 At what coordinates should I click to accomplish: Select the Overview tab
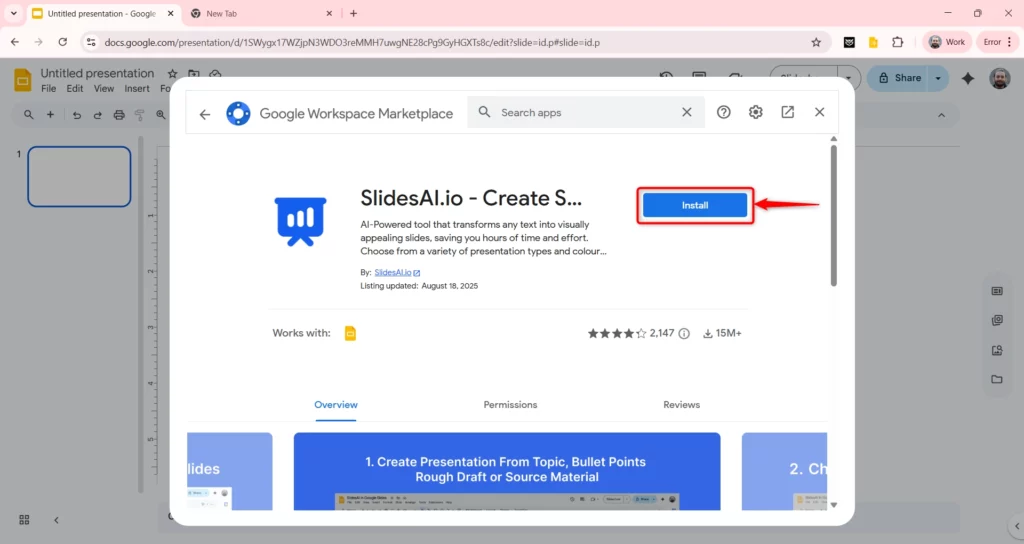(x=336, y=405)
